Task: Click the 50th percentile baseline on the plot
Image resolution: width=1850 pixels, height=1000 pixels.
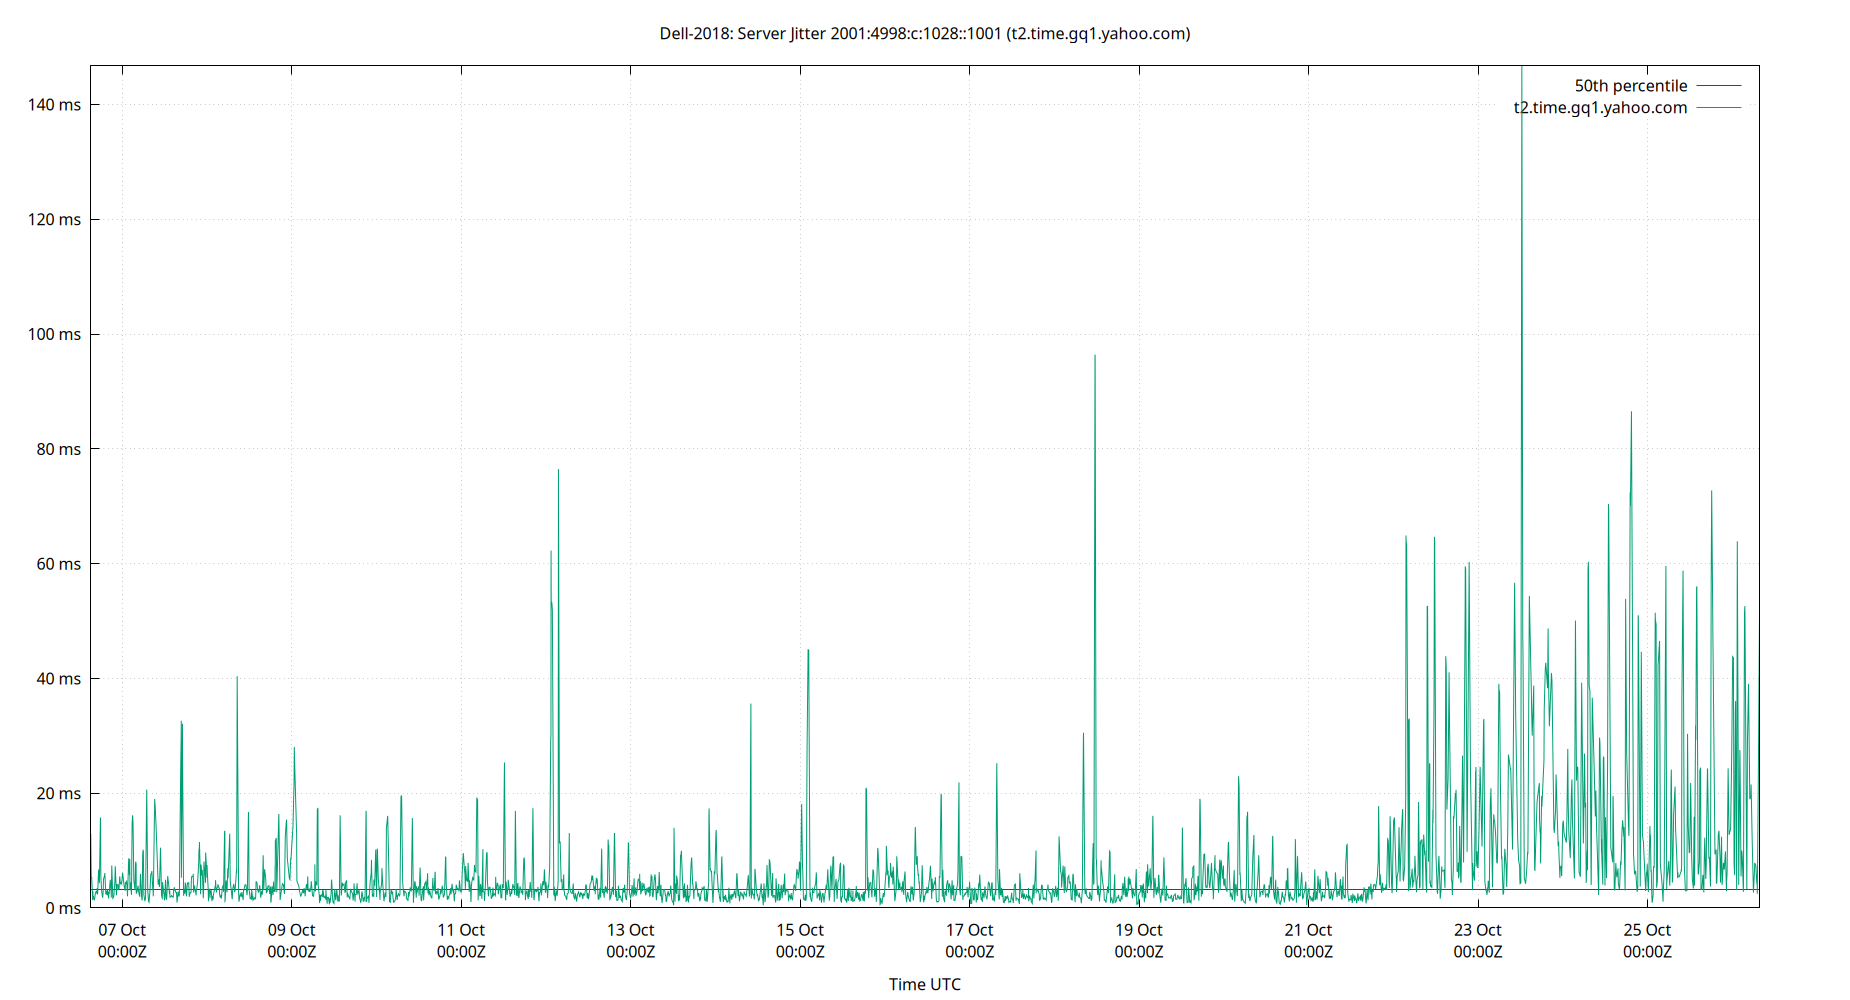Action: (x=700, y=887)
